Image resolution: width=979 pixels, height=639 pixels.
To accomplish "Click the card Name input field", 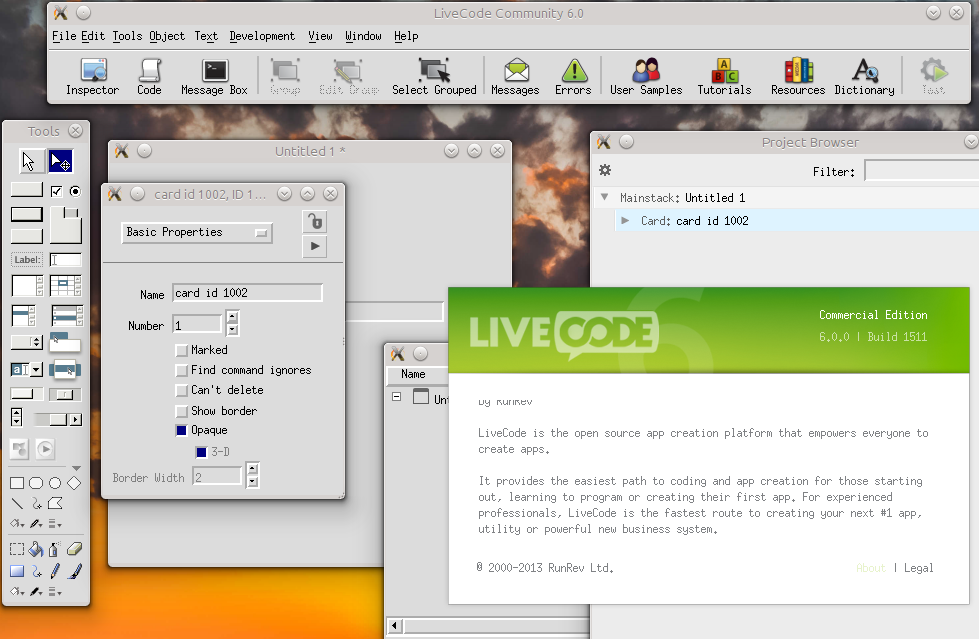I will 247,293.
